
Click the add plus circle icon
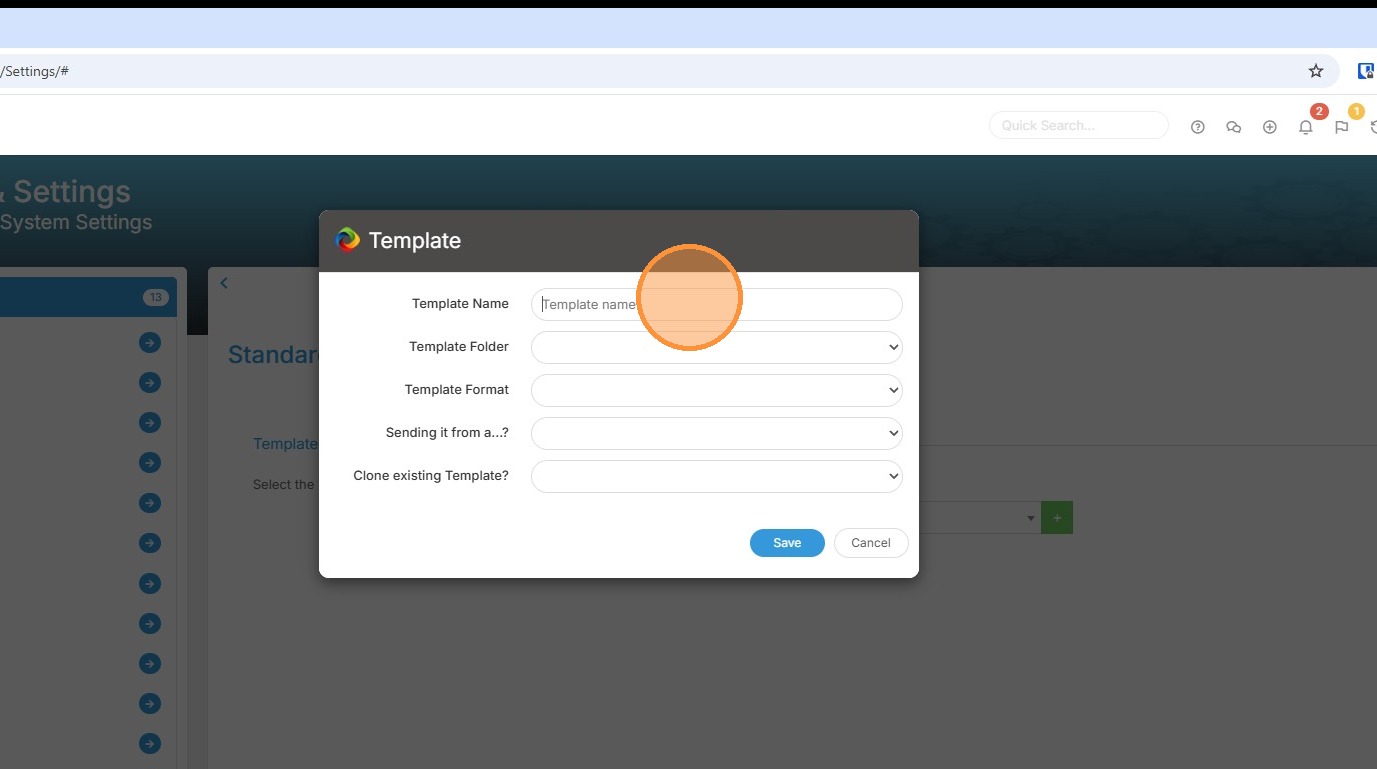click(1270, 127)
